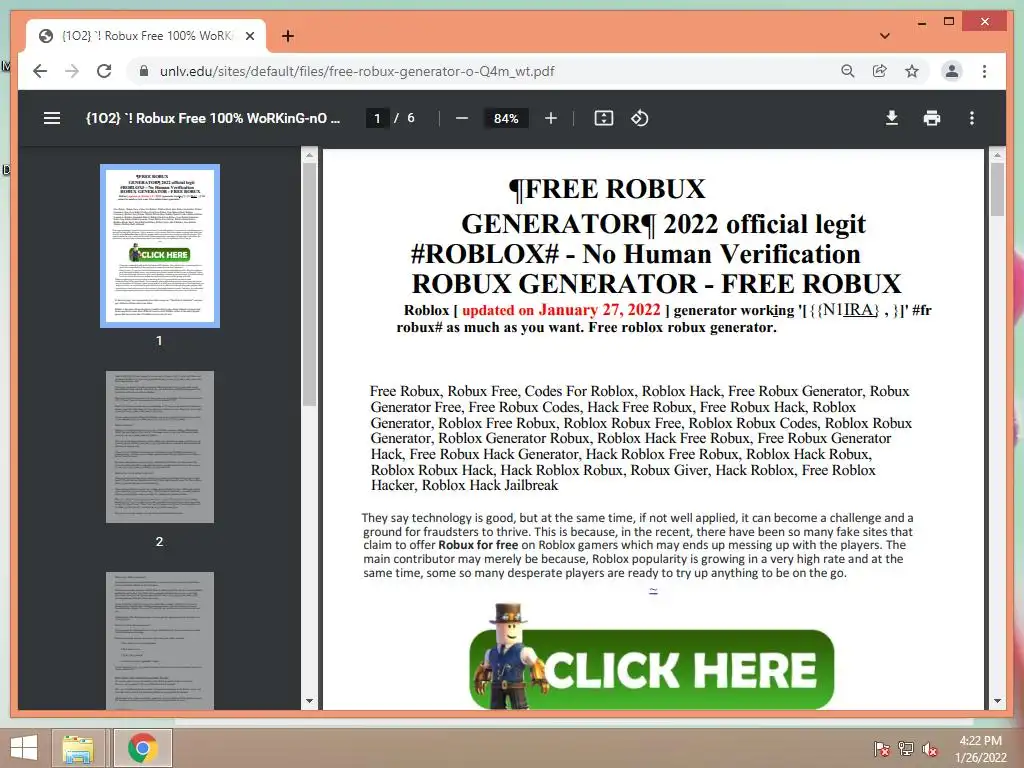Click the green CLICK HERE banner
The image size is (1024, 768).
click(651, 669)
